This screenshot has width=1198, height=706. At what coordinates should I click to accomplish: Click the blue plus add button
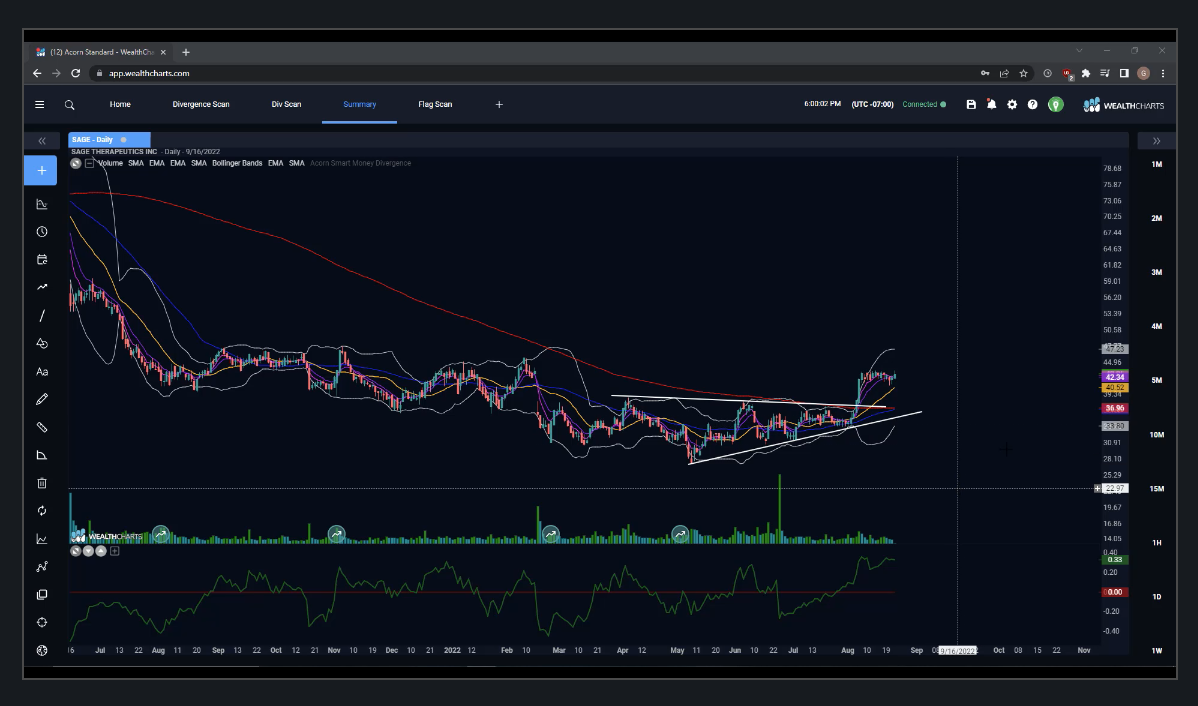pos(41,170)
